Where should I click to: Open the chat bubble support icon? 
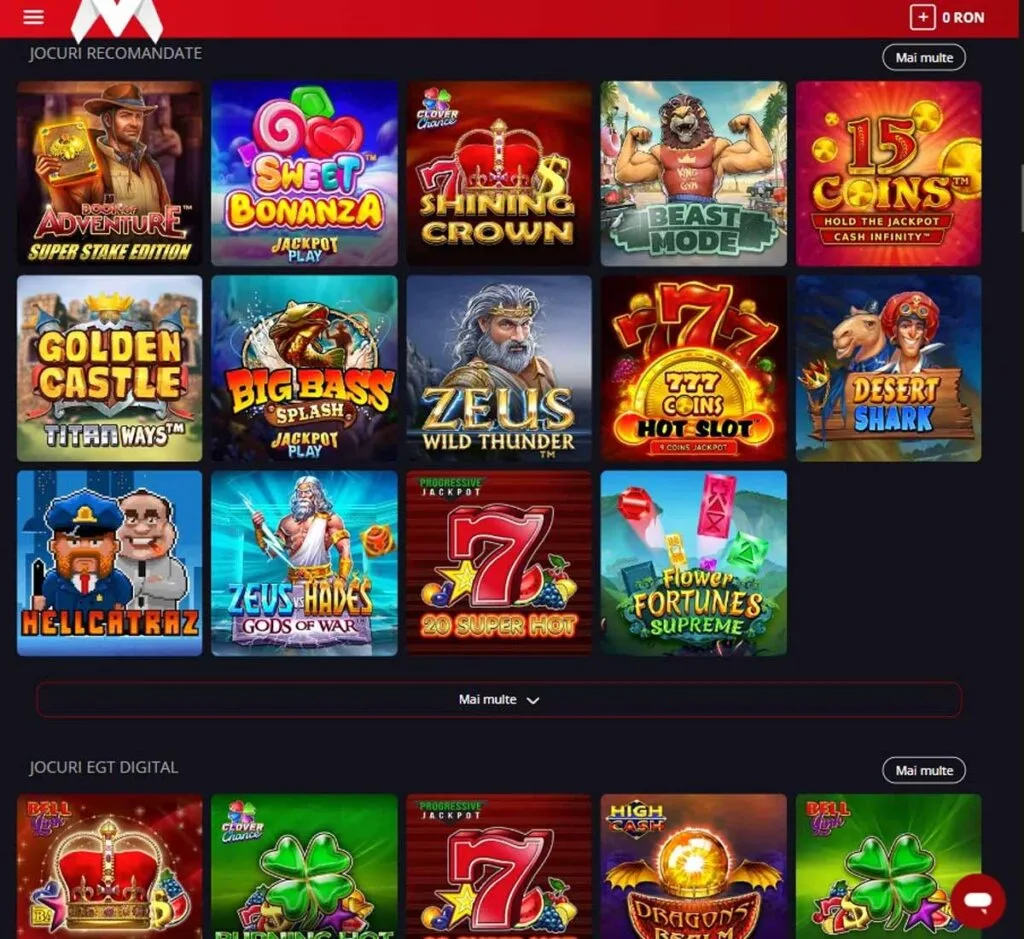[978, 901]
